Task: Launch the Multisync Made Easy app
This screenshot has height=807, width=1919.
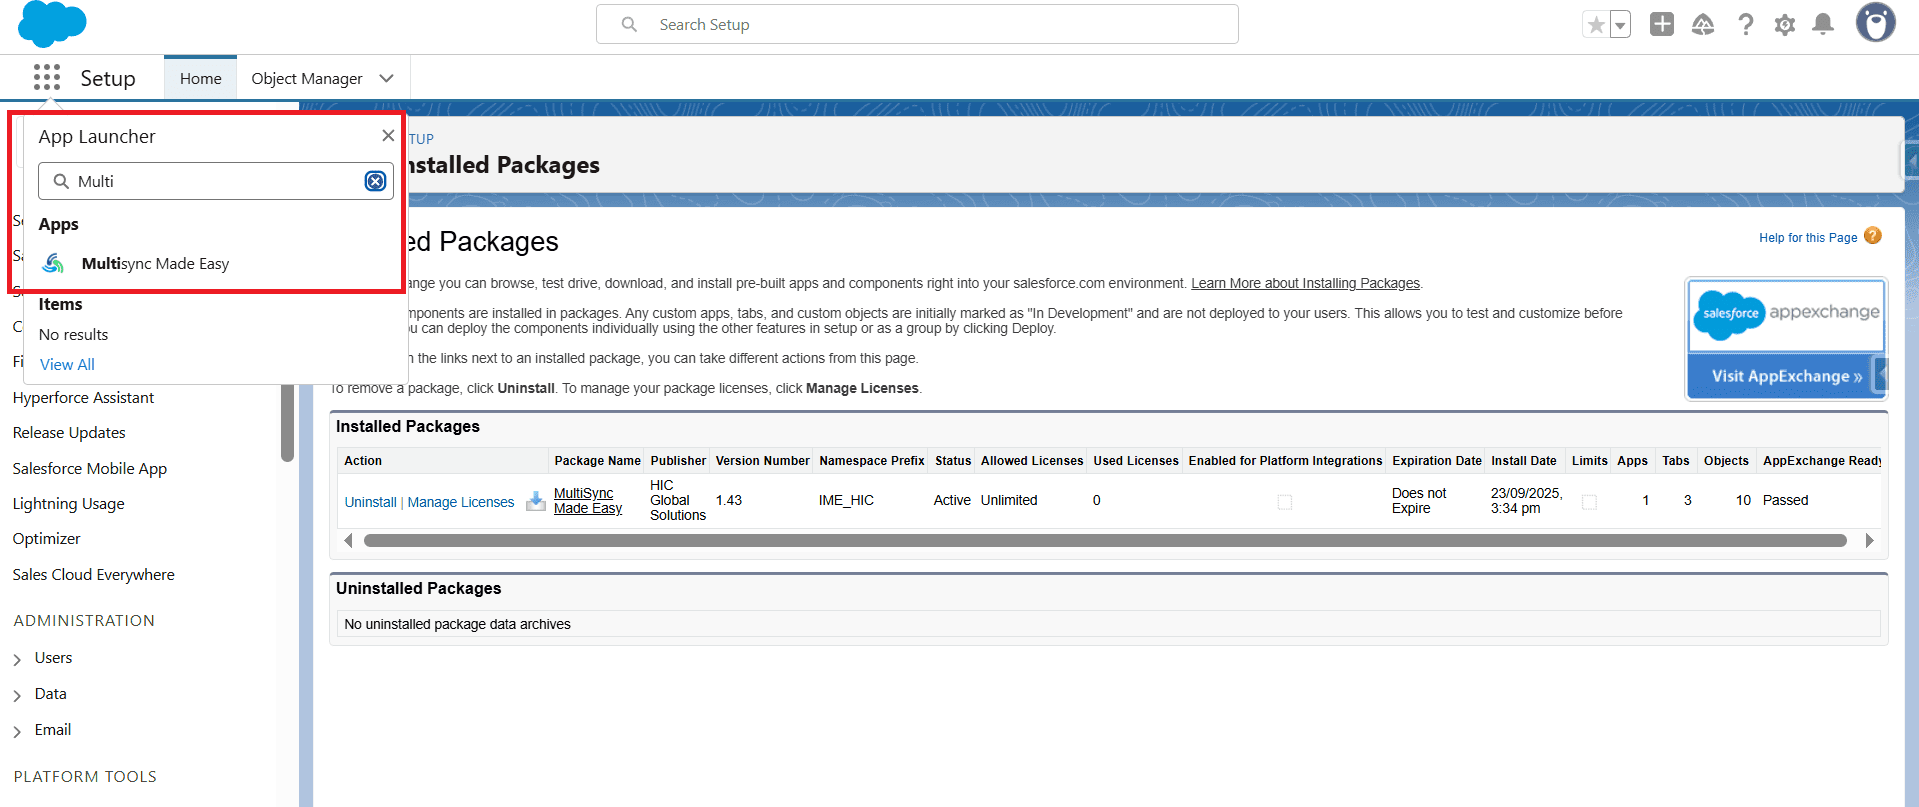Action: [x=155, y=264]
